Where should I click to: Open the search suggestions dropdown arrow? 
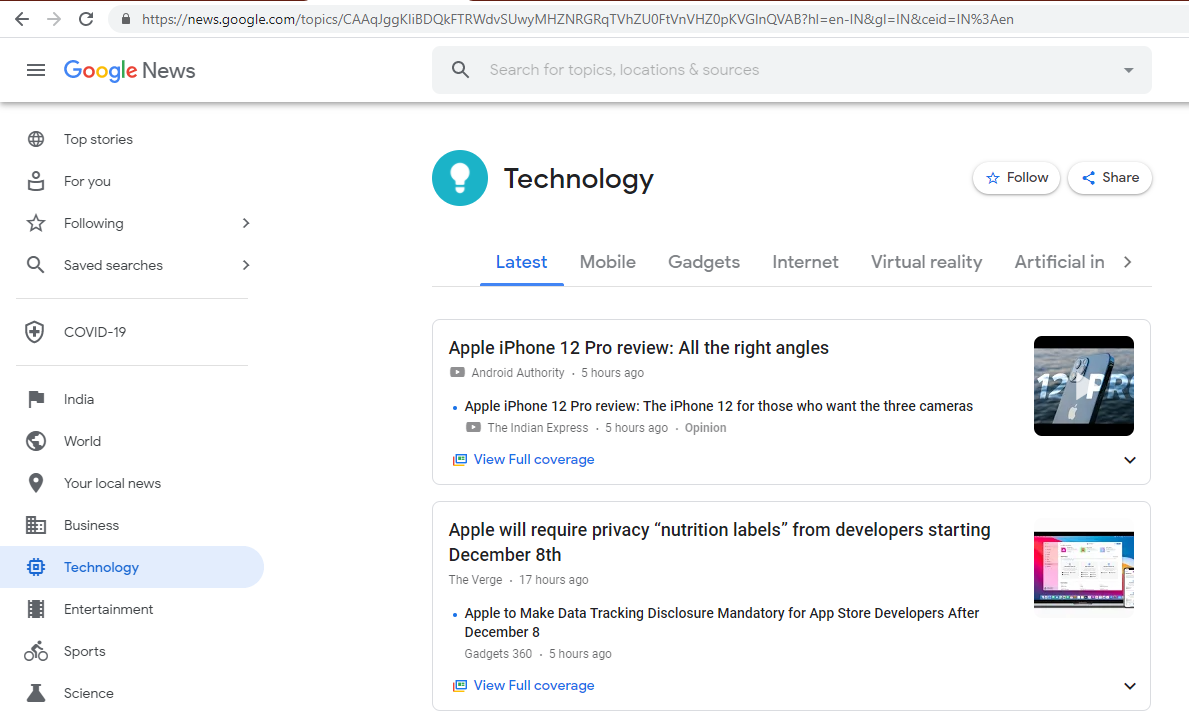click(1128, 70)
